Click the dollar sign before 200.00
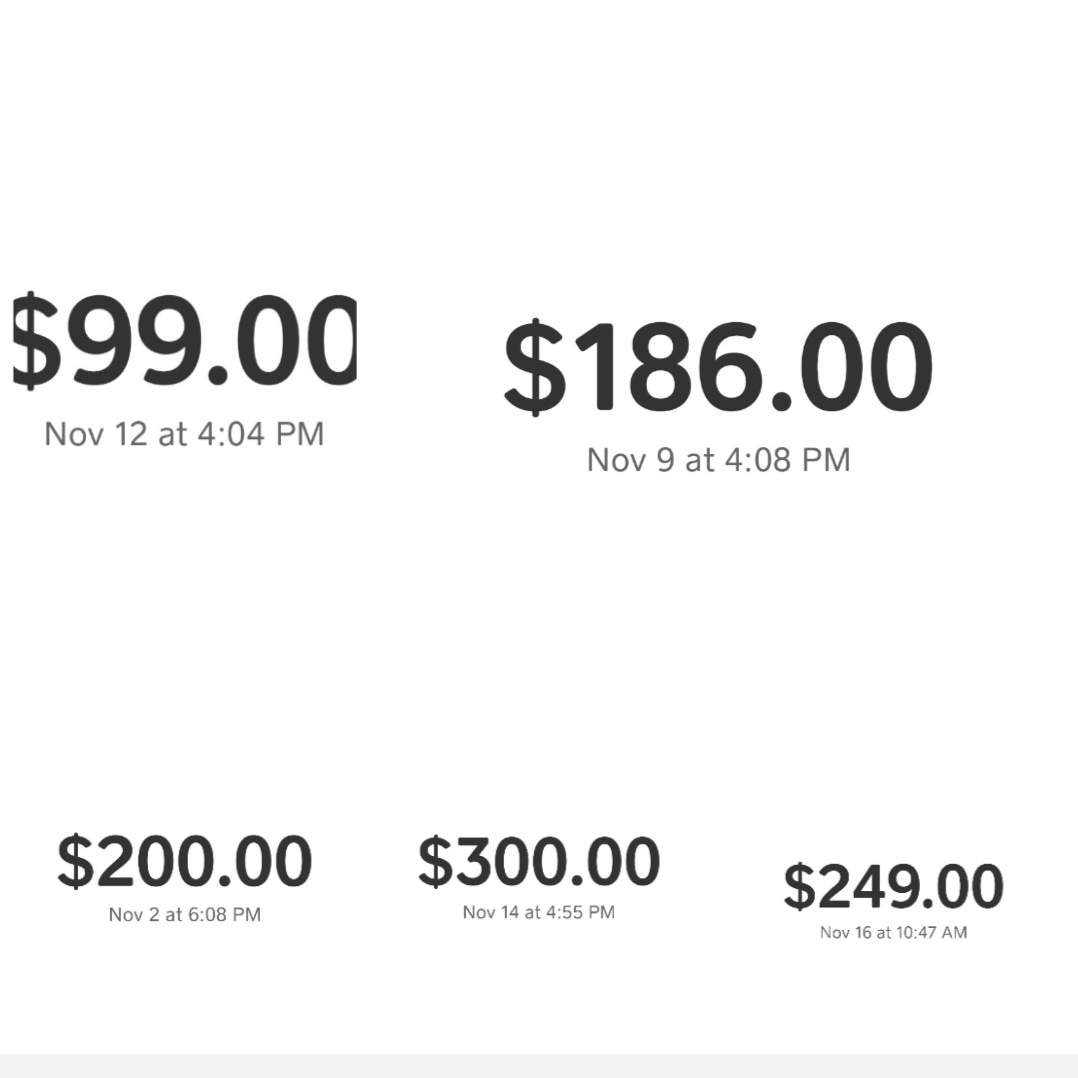The image size is (1078, 1078). point(75,862)
